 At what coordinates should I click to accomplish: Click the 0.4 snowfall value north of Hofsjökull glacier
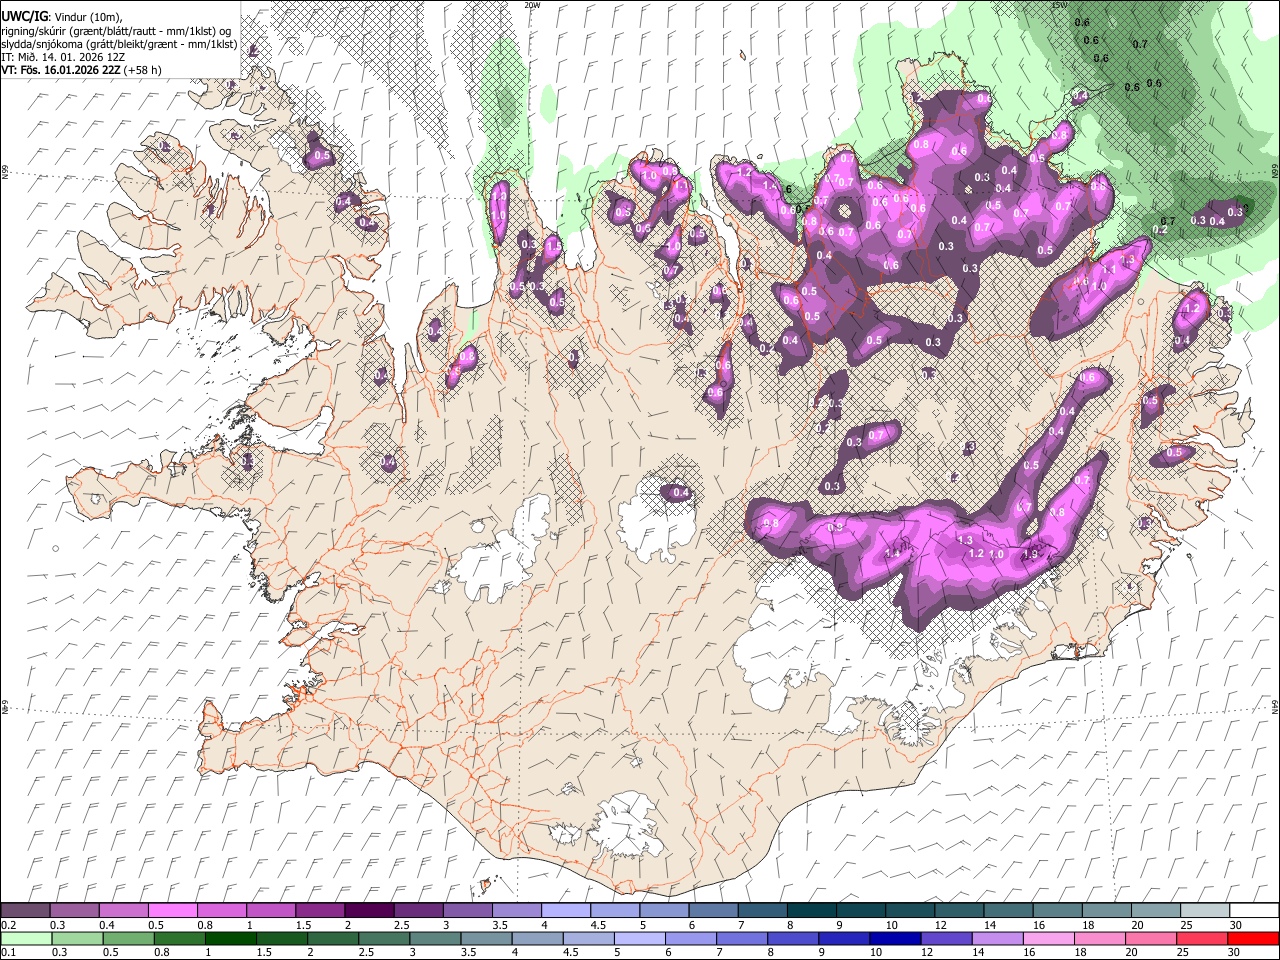point(680,493)
